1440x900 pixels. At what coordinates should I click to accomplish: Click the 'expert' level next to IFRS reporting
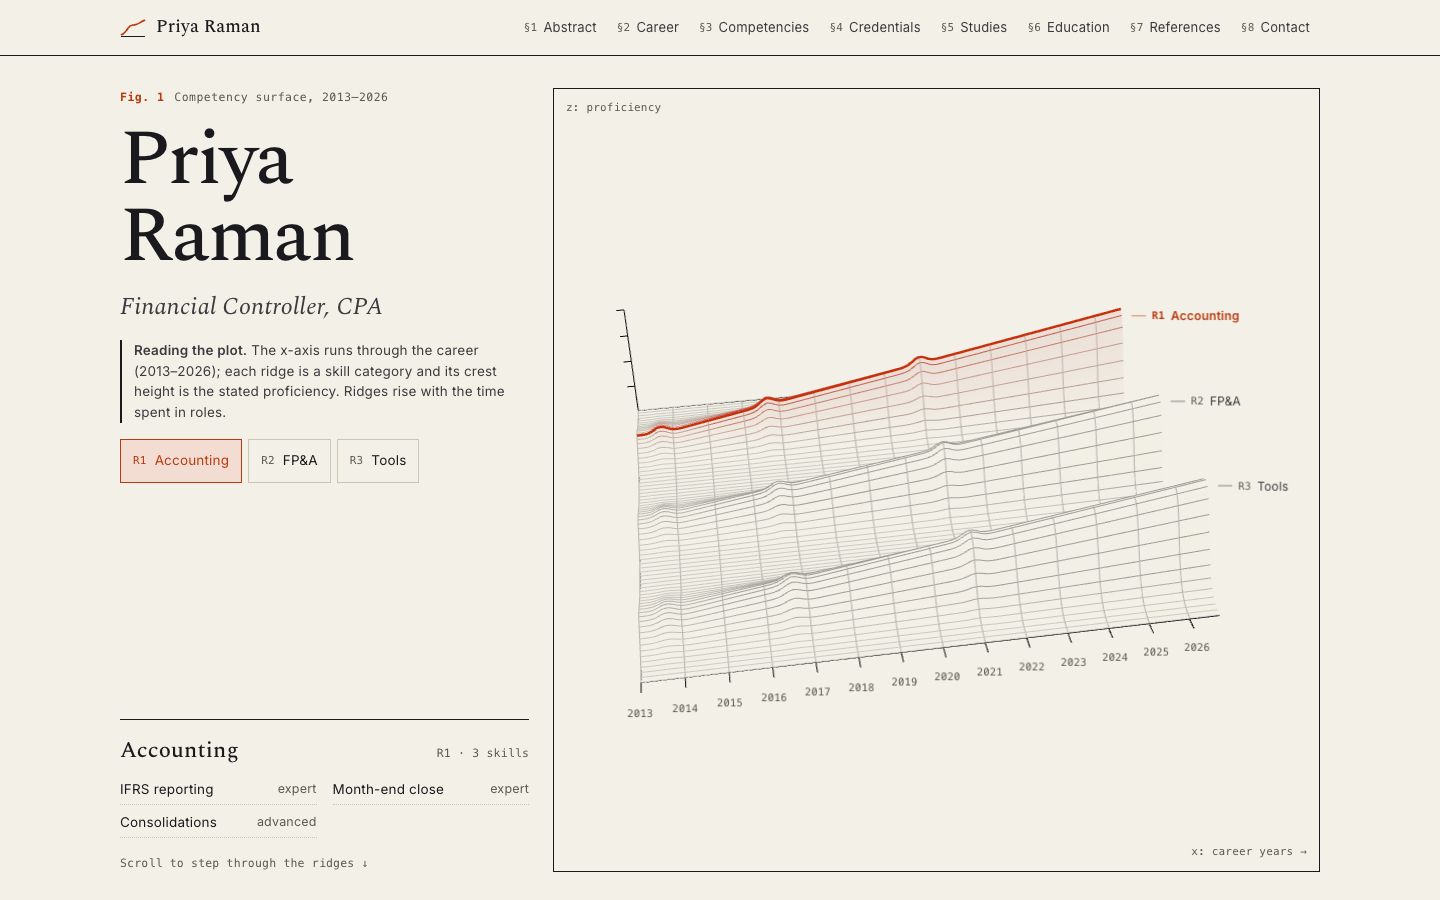pyautogui.click(x=297, y=789)
